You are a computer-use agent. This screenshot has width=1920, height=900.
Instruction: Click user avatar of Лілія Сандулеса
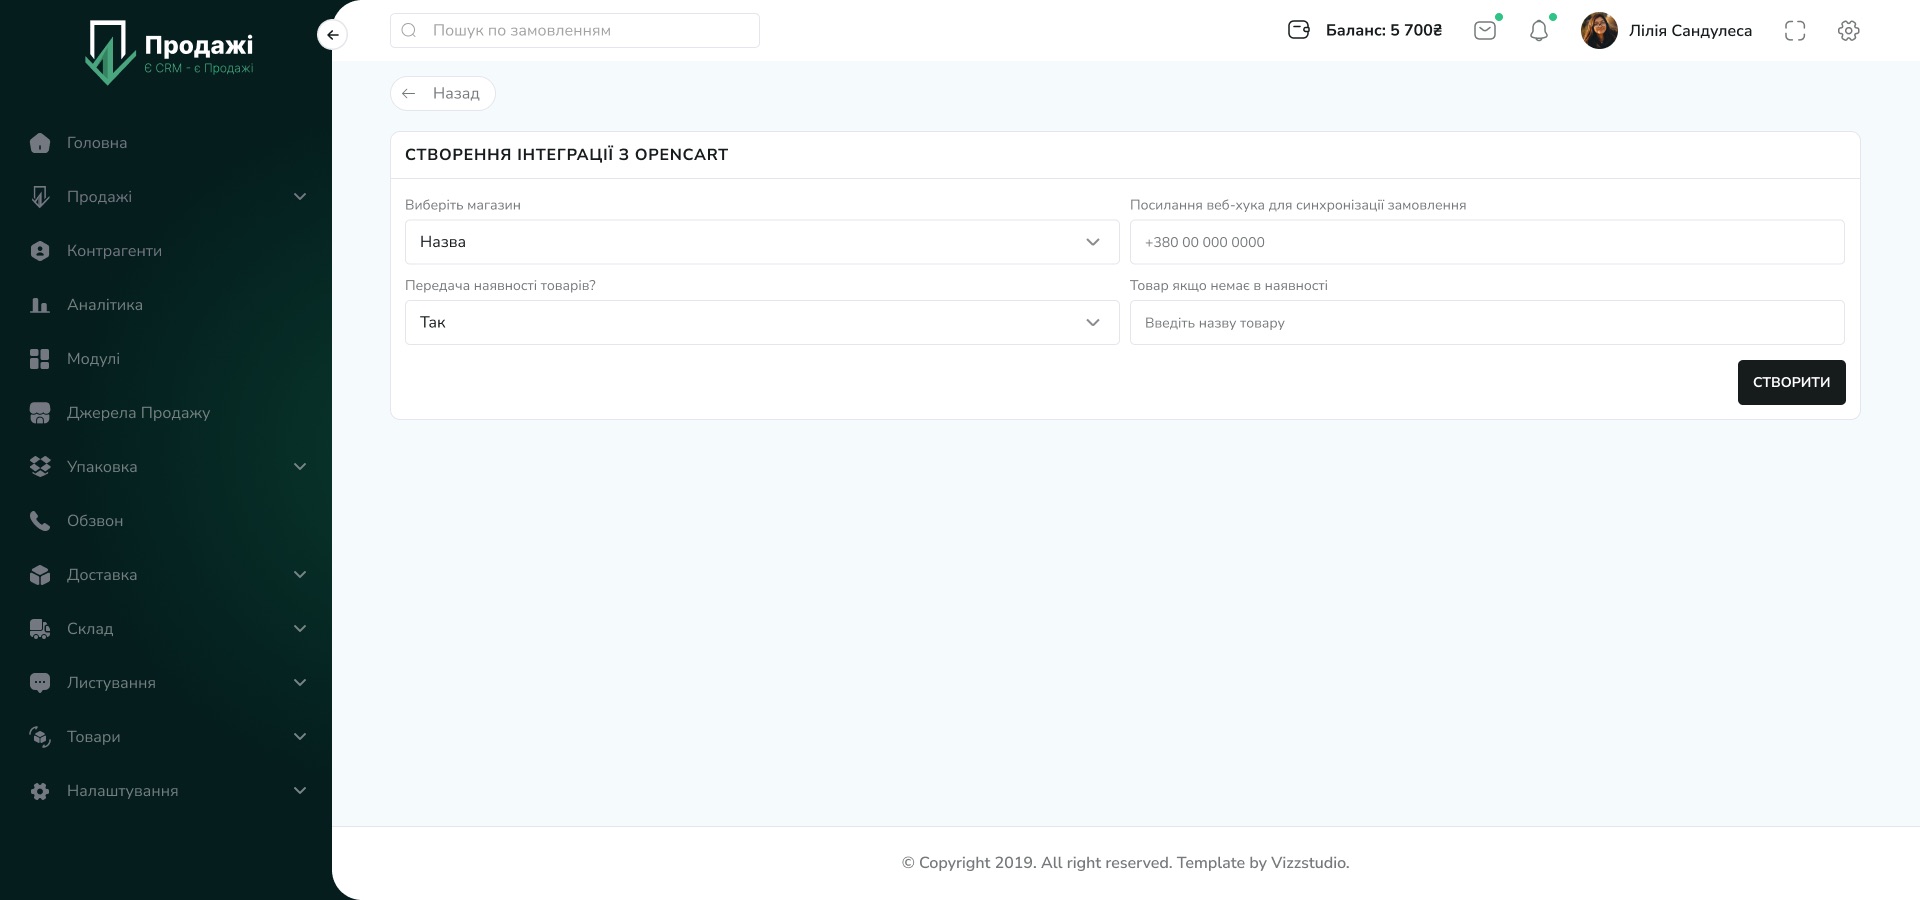[1599, 31]
